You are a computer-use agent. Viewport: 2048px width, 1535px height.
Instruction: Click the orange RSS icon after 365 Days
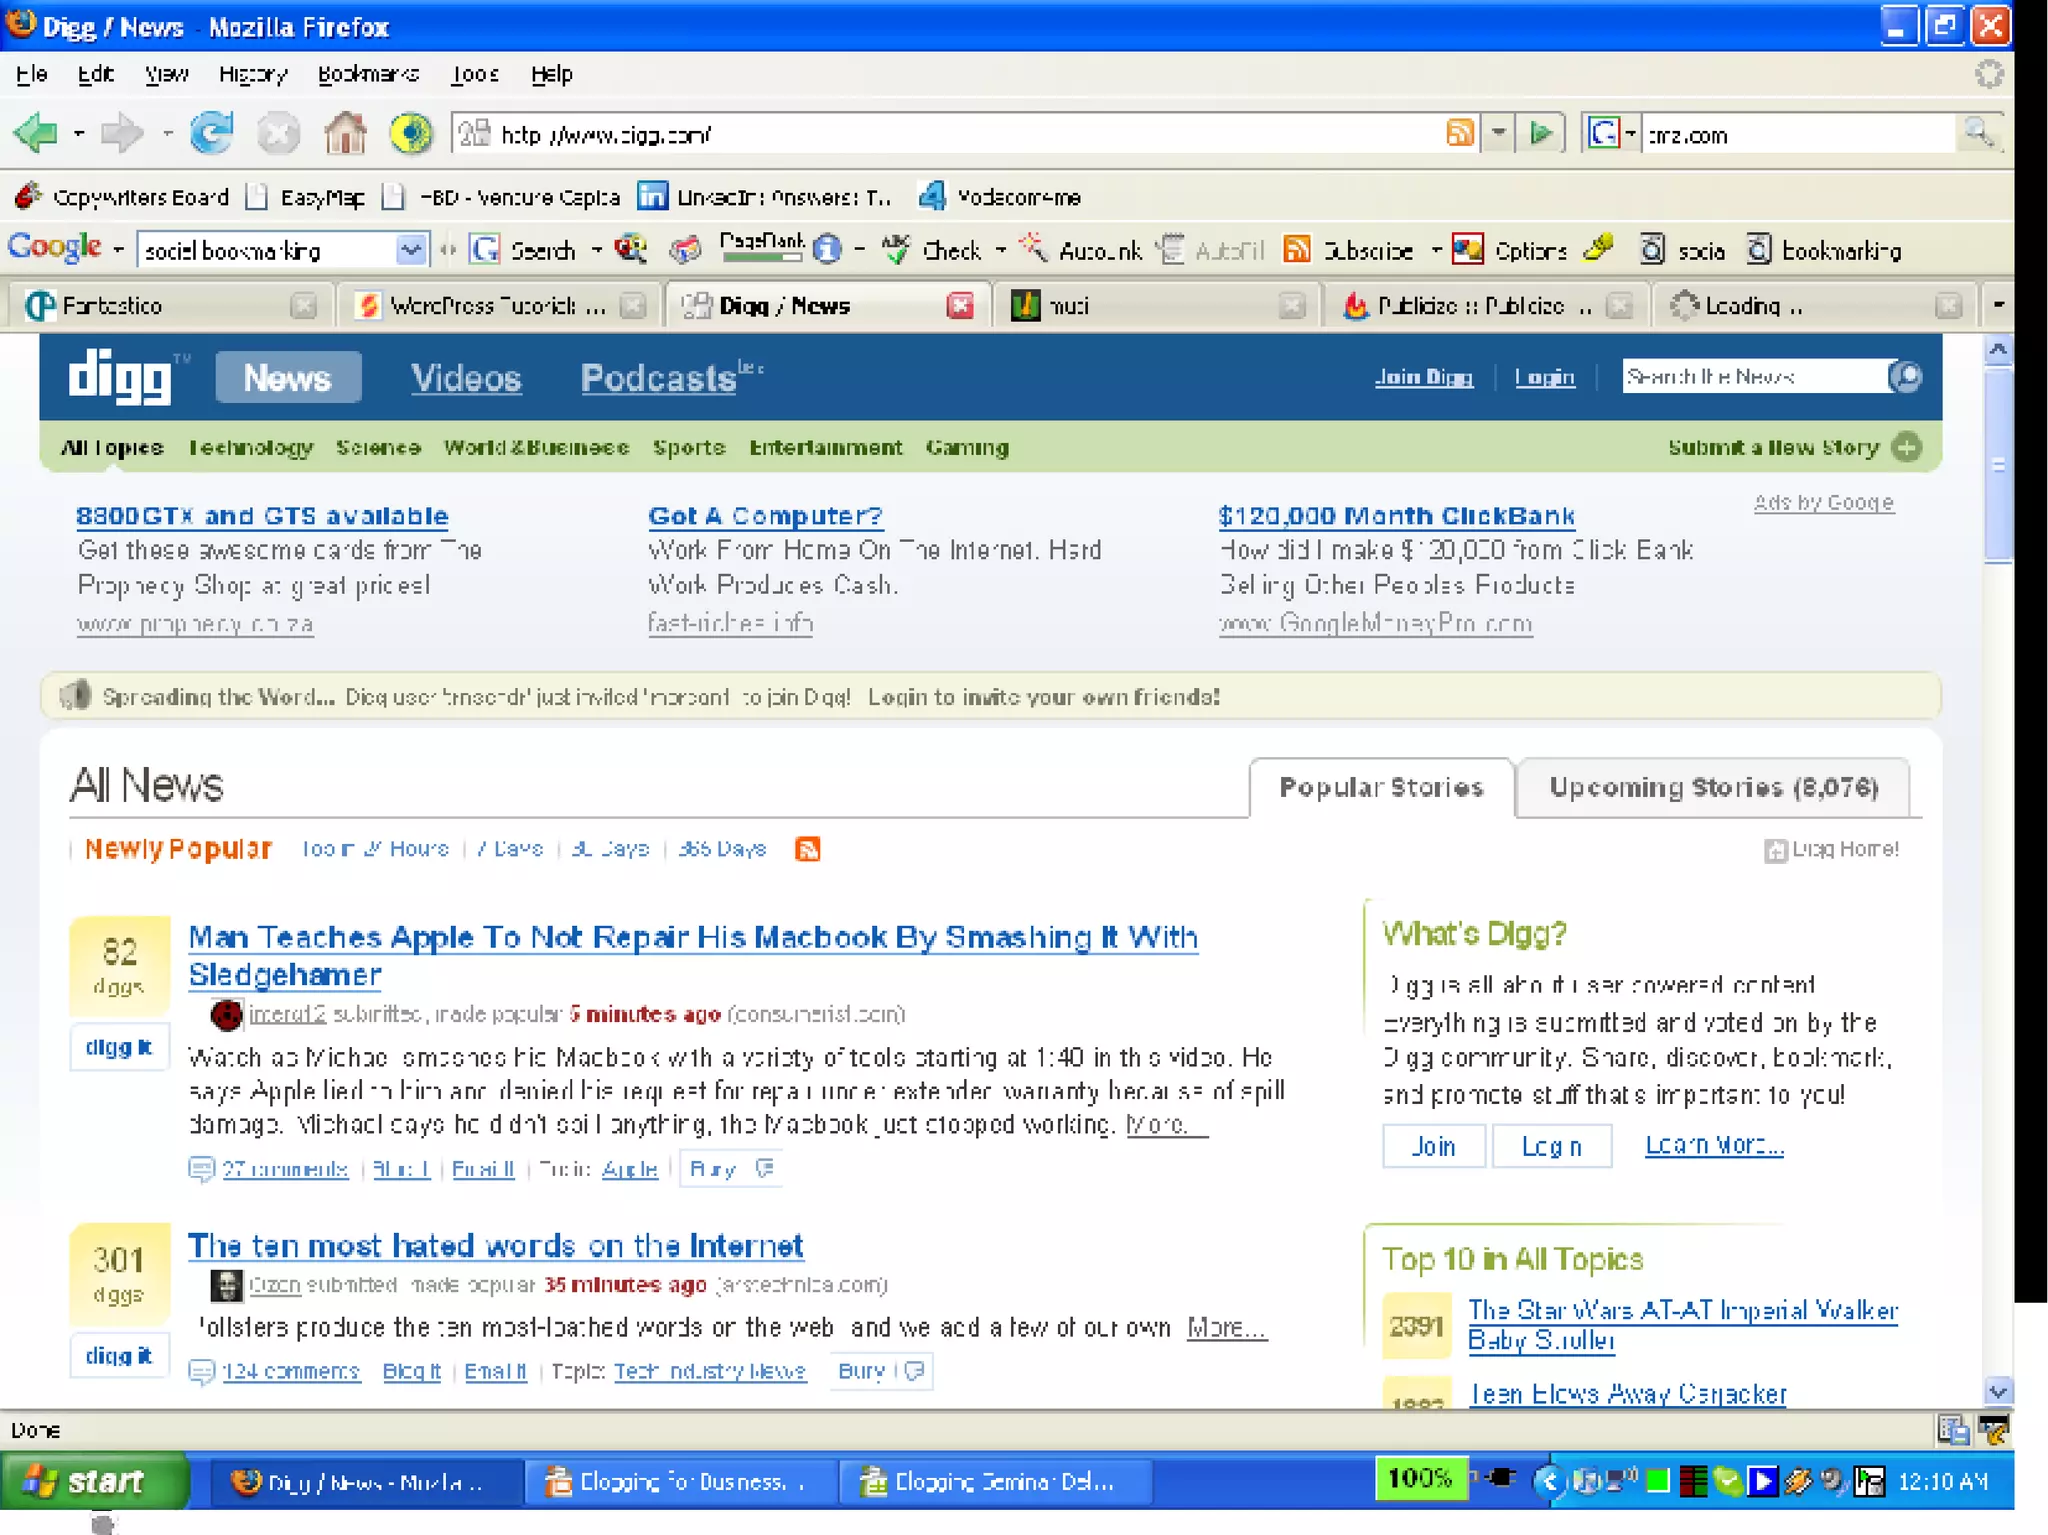(x=807, y=849)
